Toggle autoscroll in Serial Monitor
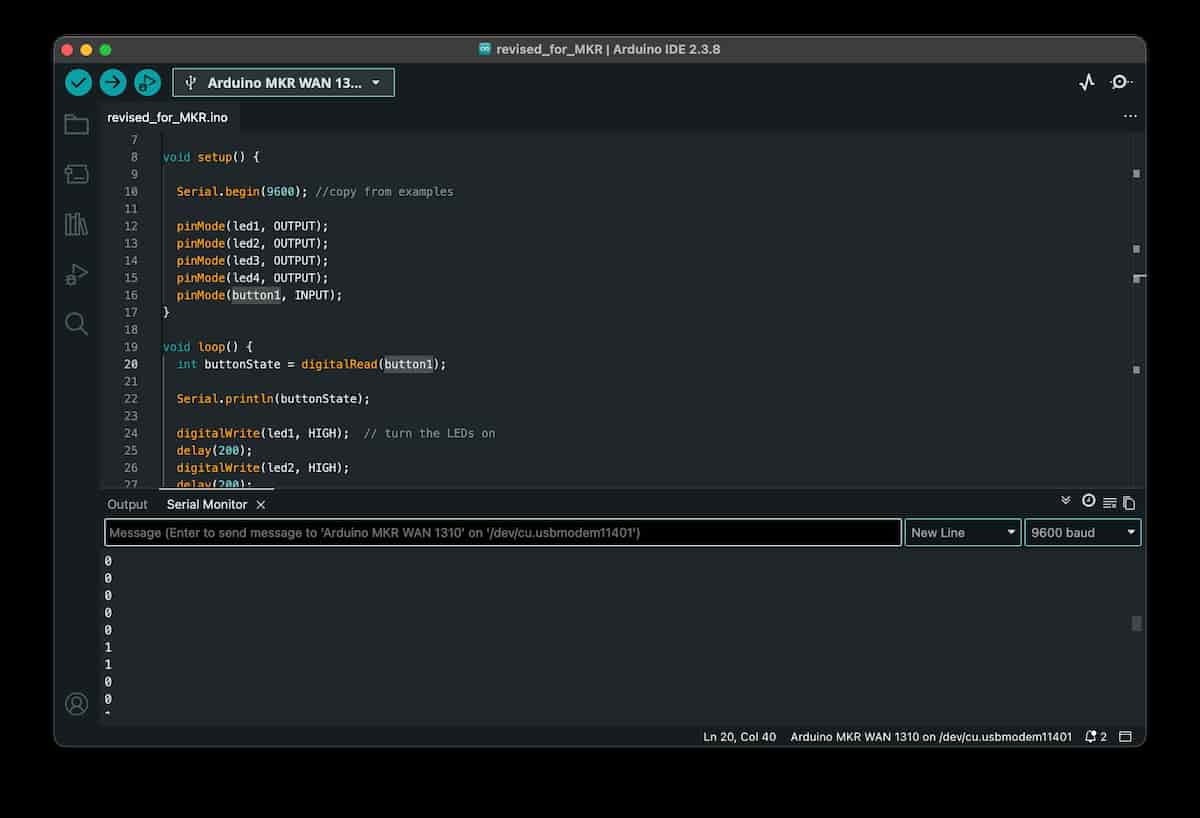 (1066, 501)
